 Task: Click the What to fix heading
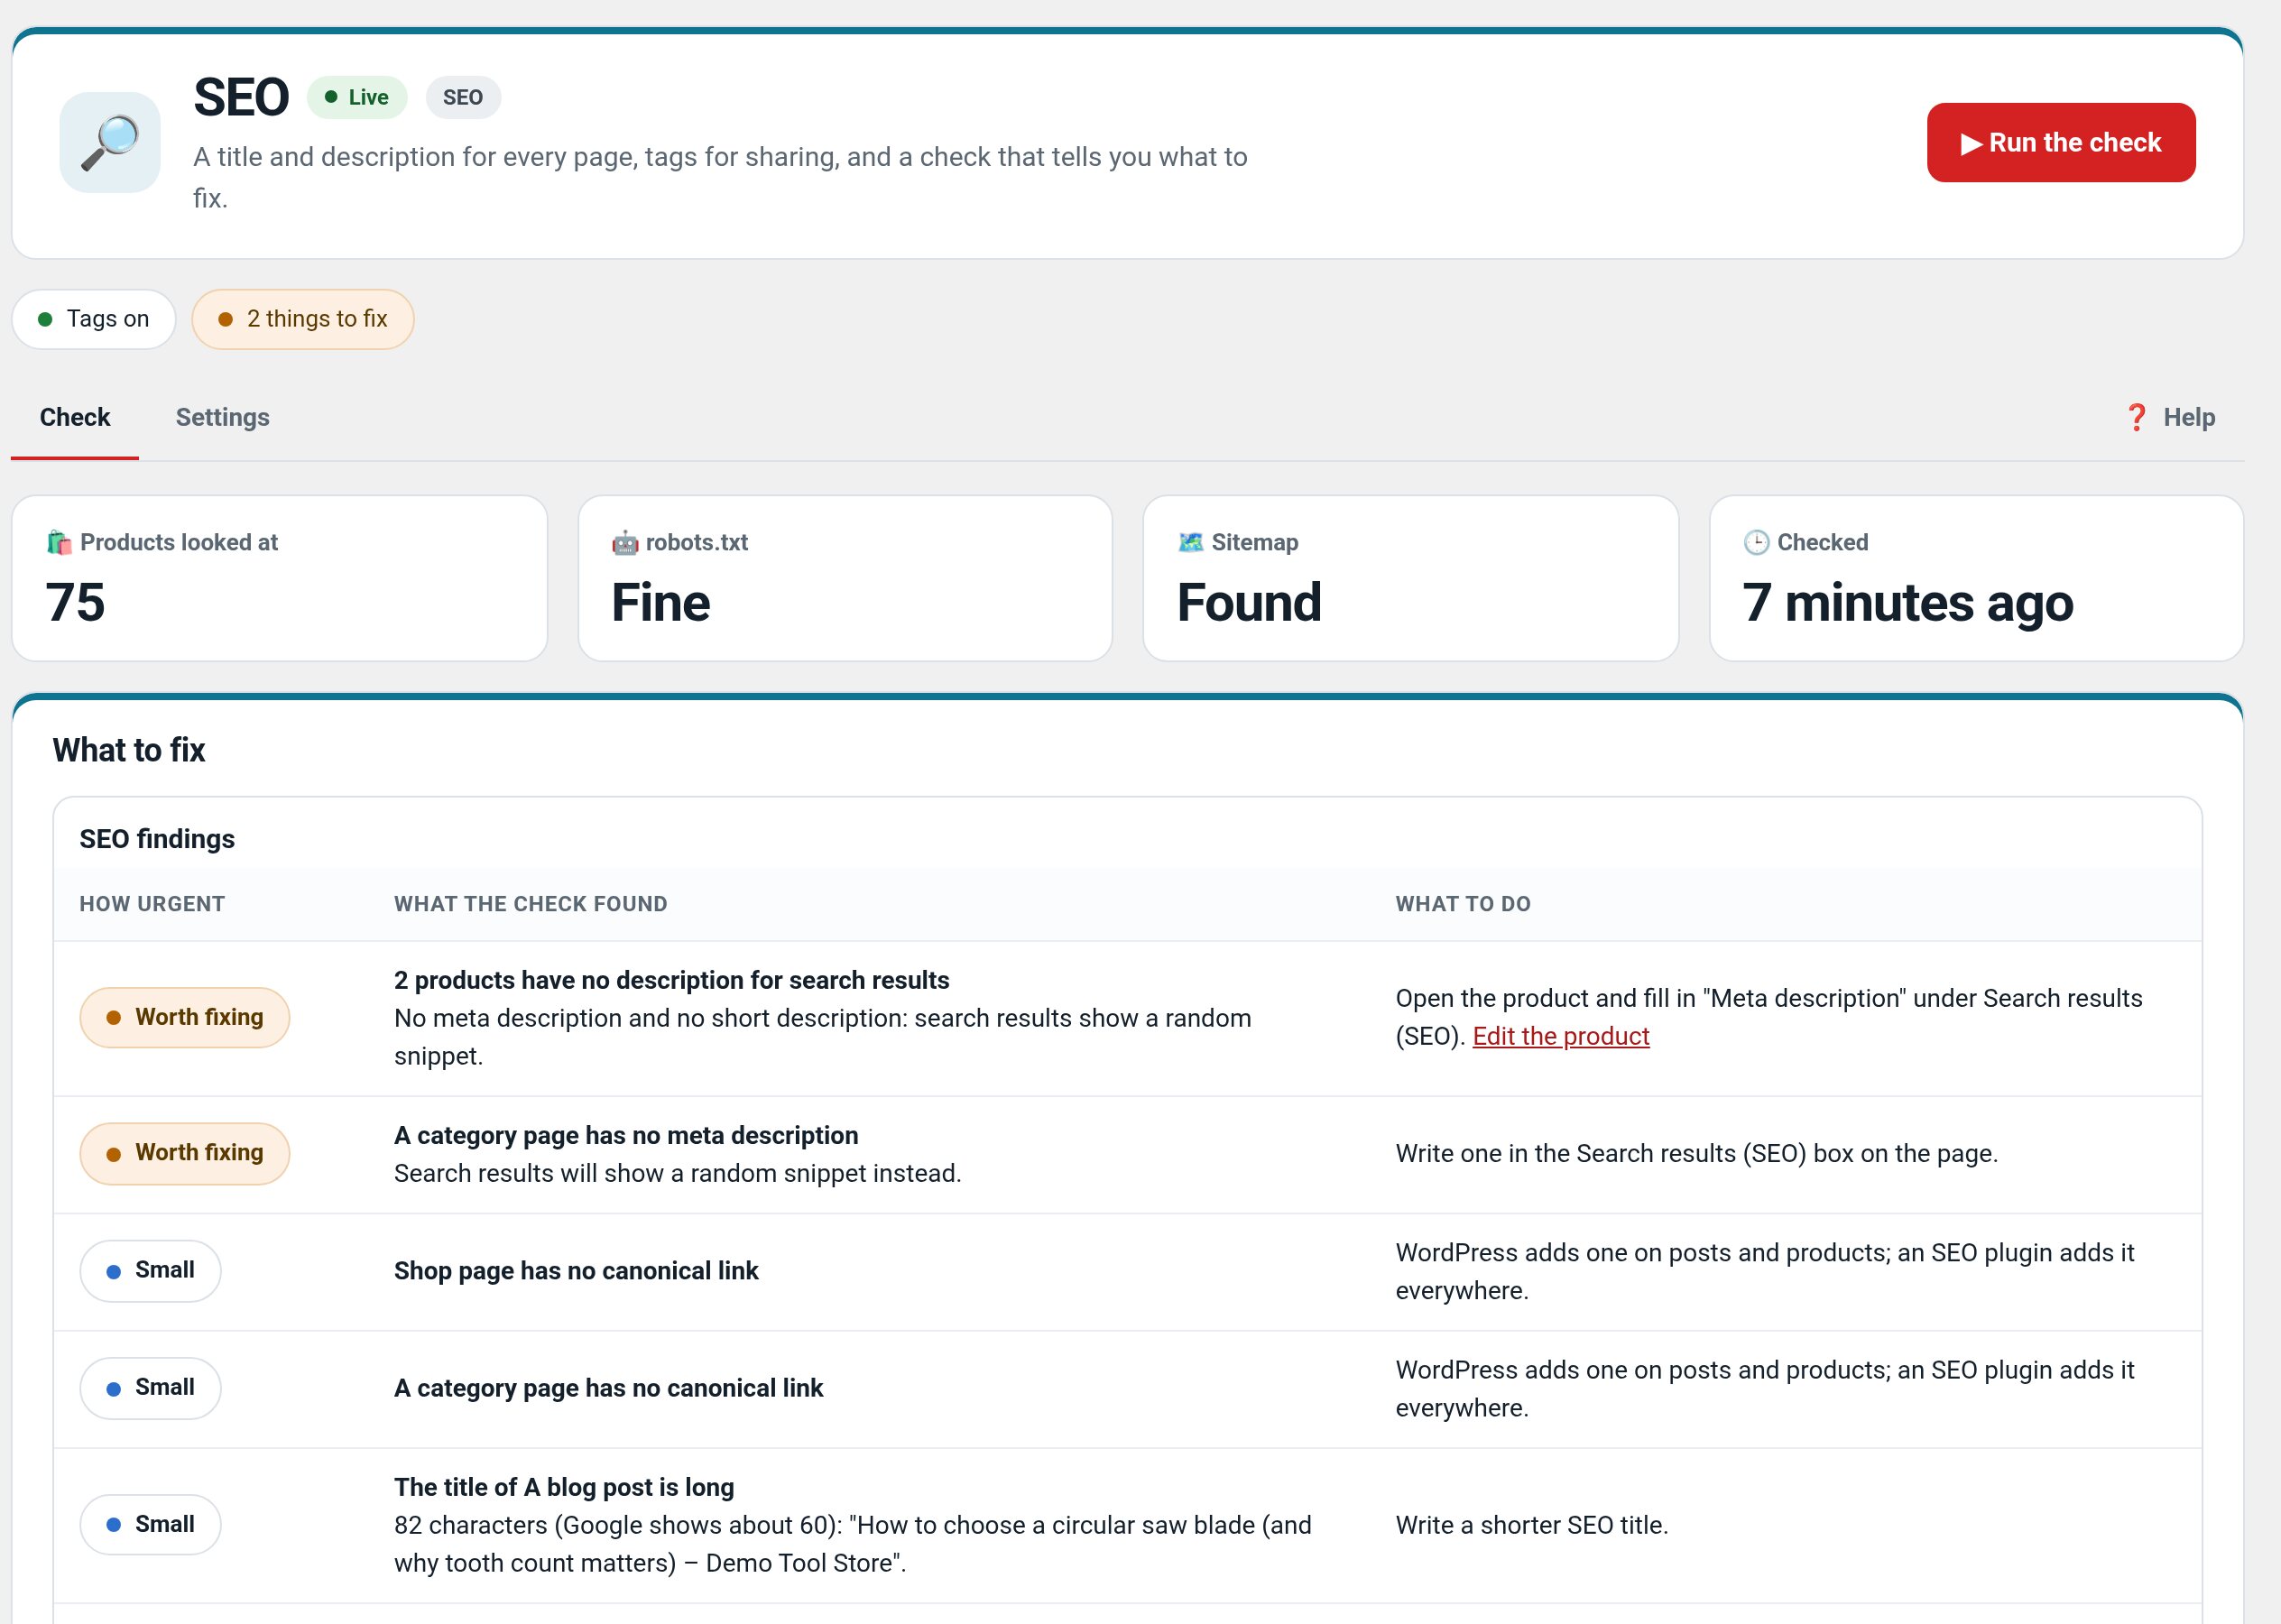pos(129,750)
